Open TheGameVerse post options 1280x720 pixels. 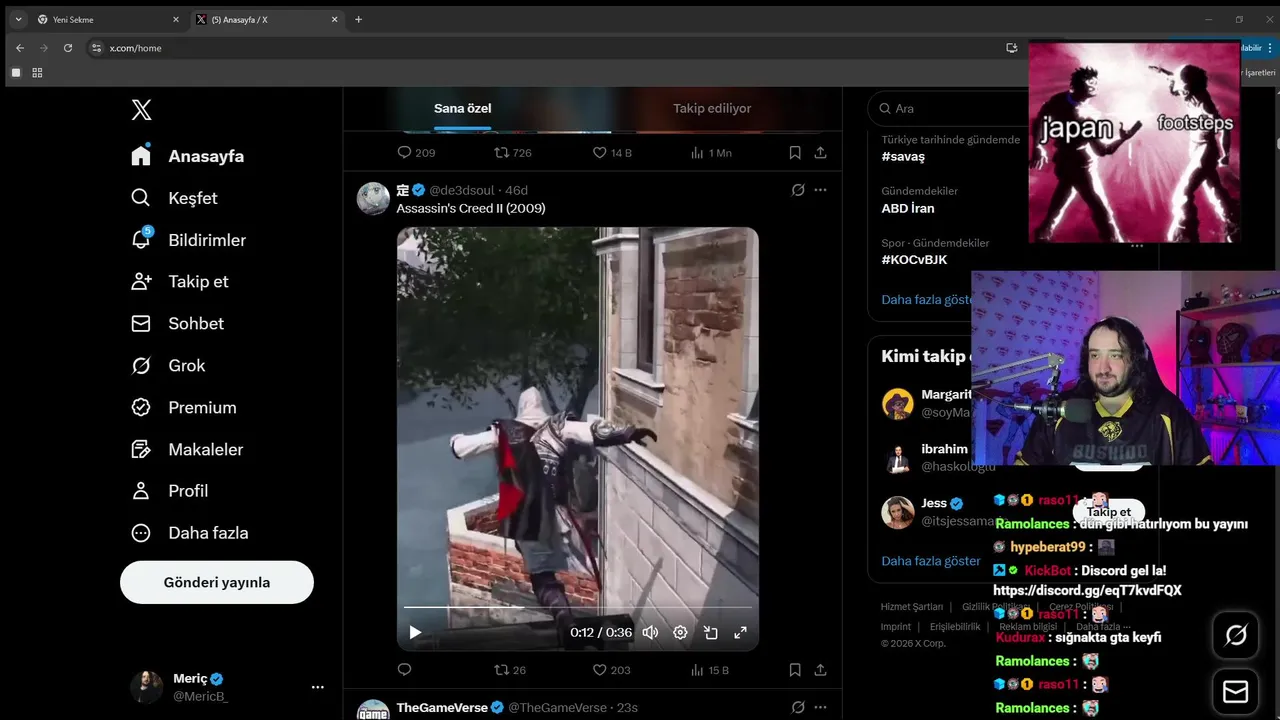(820, 707)
